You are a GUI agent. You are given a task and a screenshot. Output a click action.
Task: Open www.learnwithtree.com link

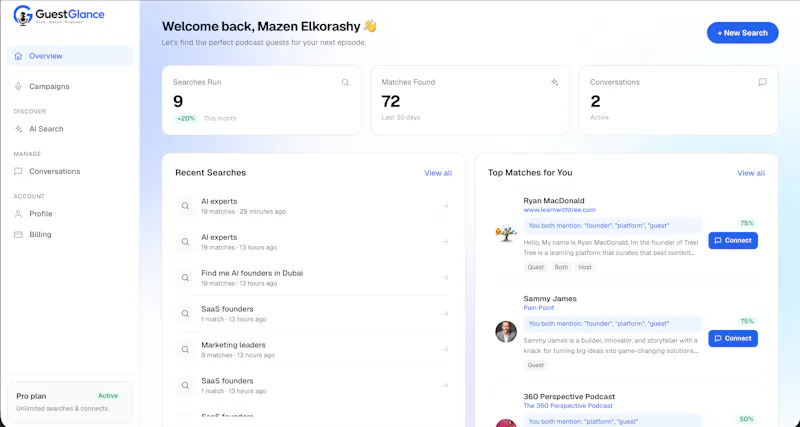559,210
